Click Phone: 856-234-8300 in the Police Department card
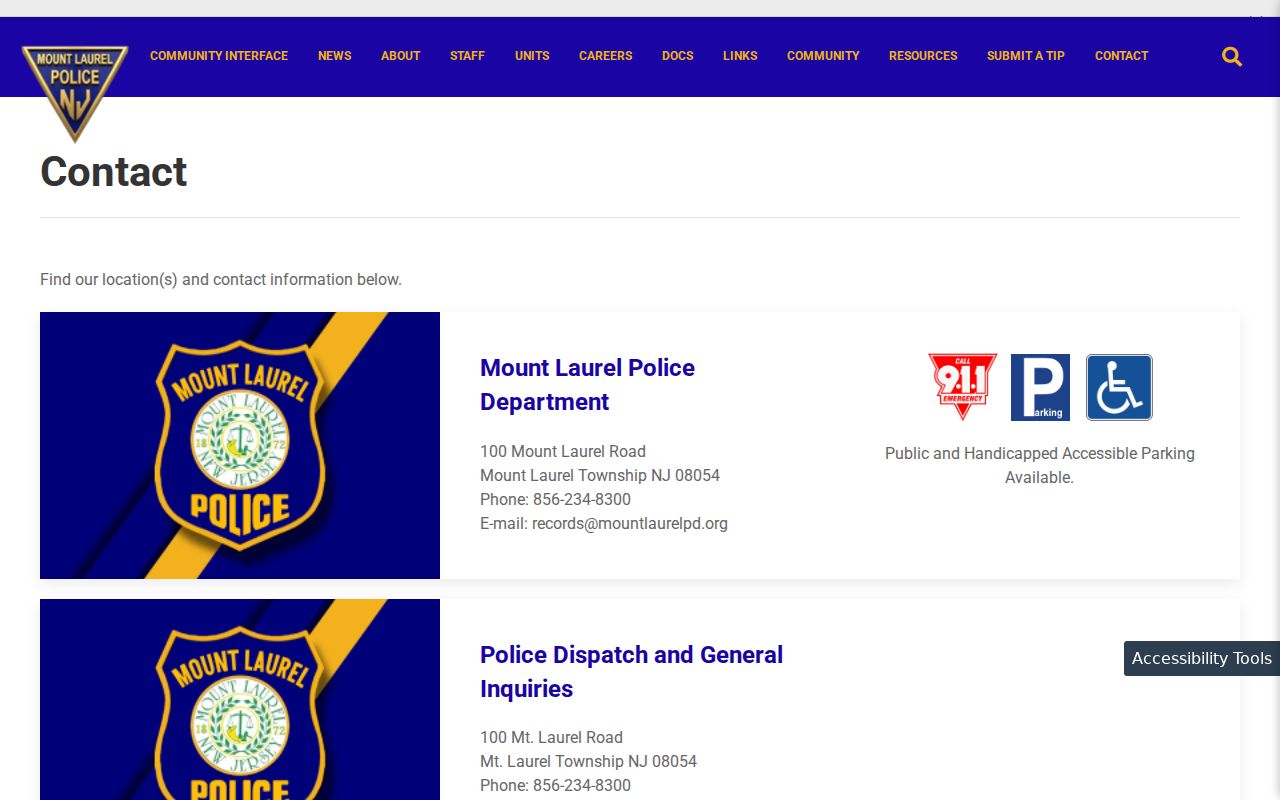Screen dimensions: 1280x800 tap(555, 499)
